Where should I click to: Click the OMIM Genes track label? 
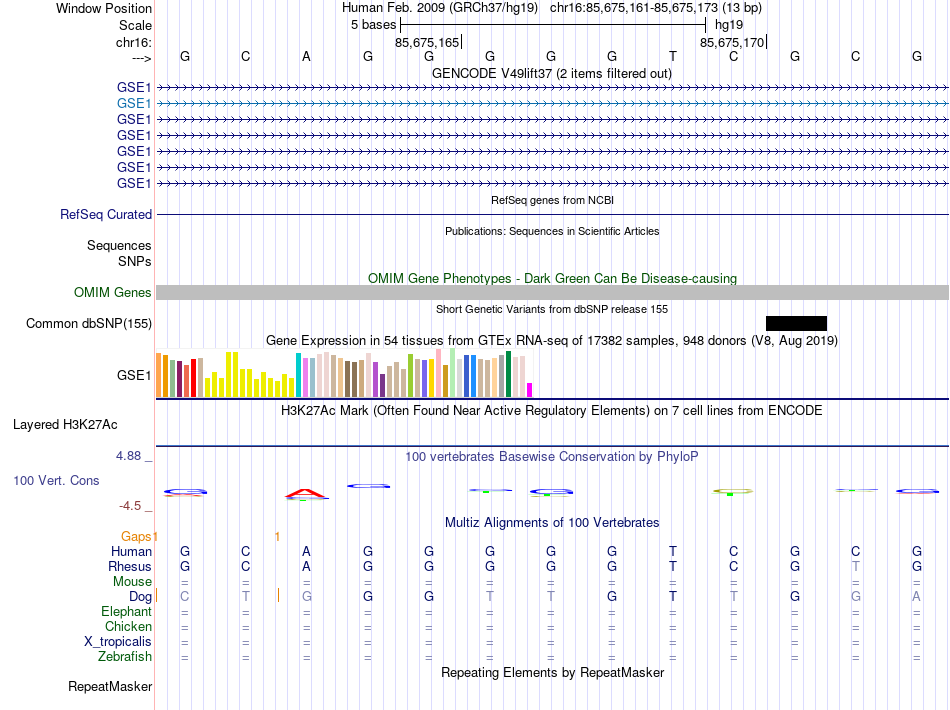[x=113, y=293]
